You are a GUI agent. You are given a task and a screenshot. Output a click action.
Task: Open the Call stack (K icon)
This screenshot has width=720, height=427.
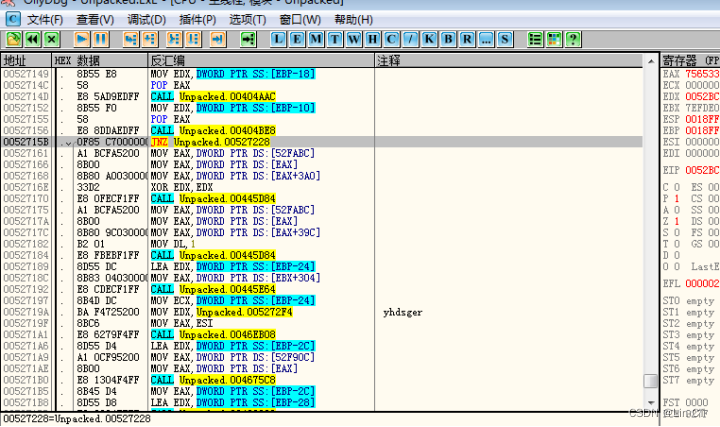click(429, 39)
